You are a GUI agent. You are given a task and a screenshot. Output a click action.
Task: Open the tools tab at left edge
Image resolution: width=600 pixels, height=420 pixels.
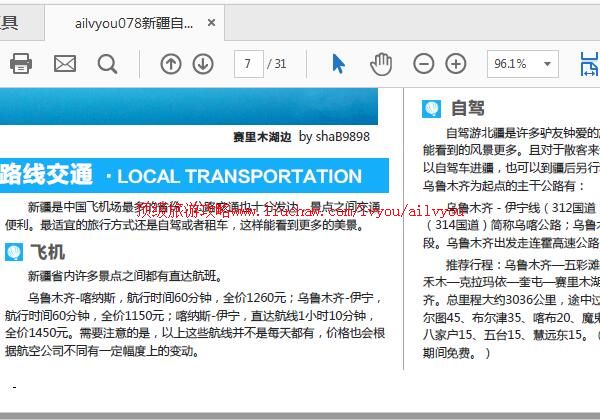click(10, 23)
